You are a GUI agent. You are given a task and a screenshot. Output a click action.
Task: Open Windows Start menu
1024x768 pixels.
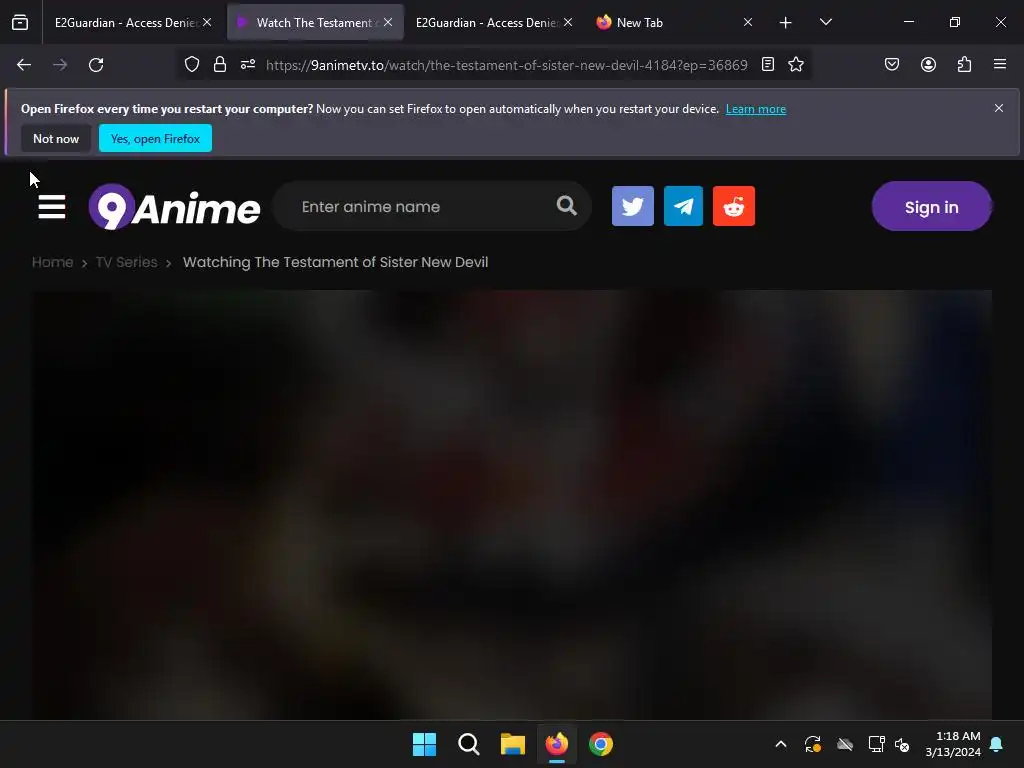[424, 744]
